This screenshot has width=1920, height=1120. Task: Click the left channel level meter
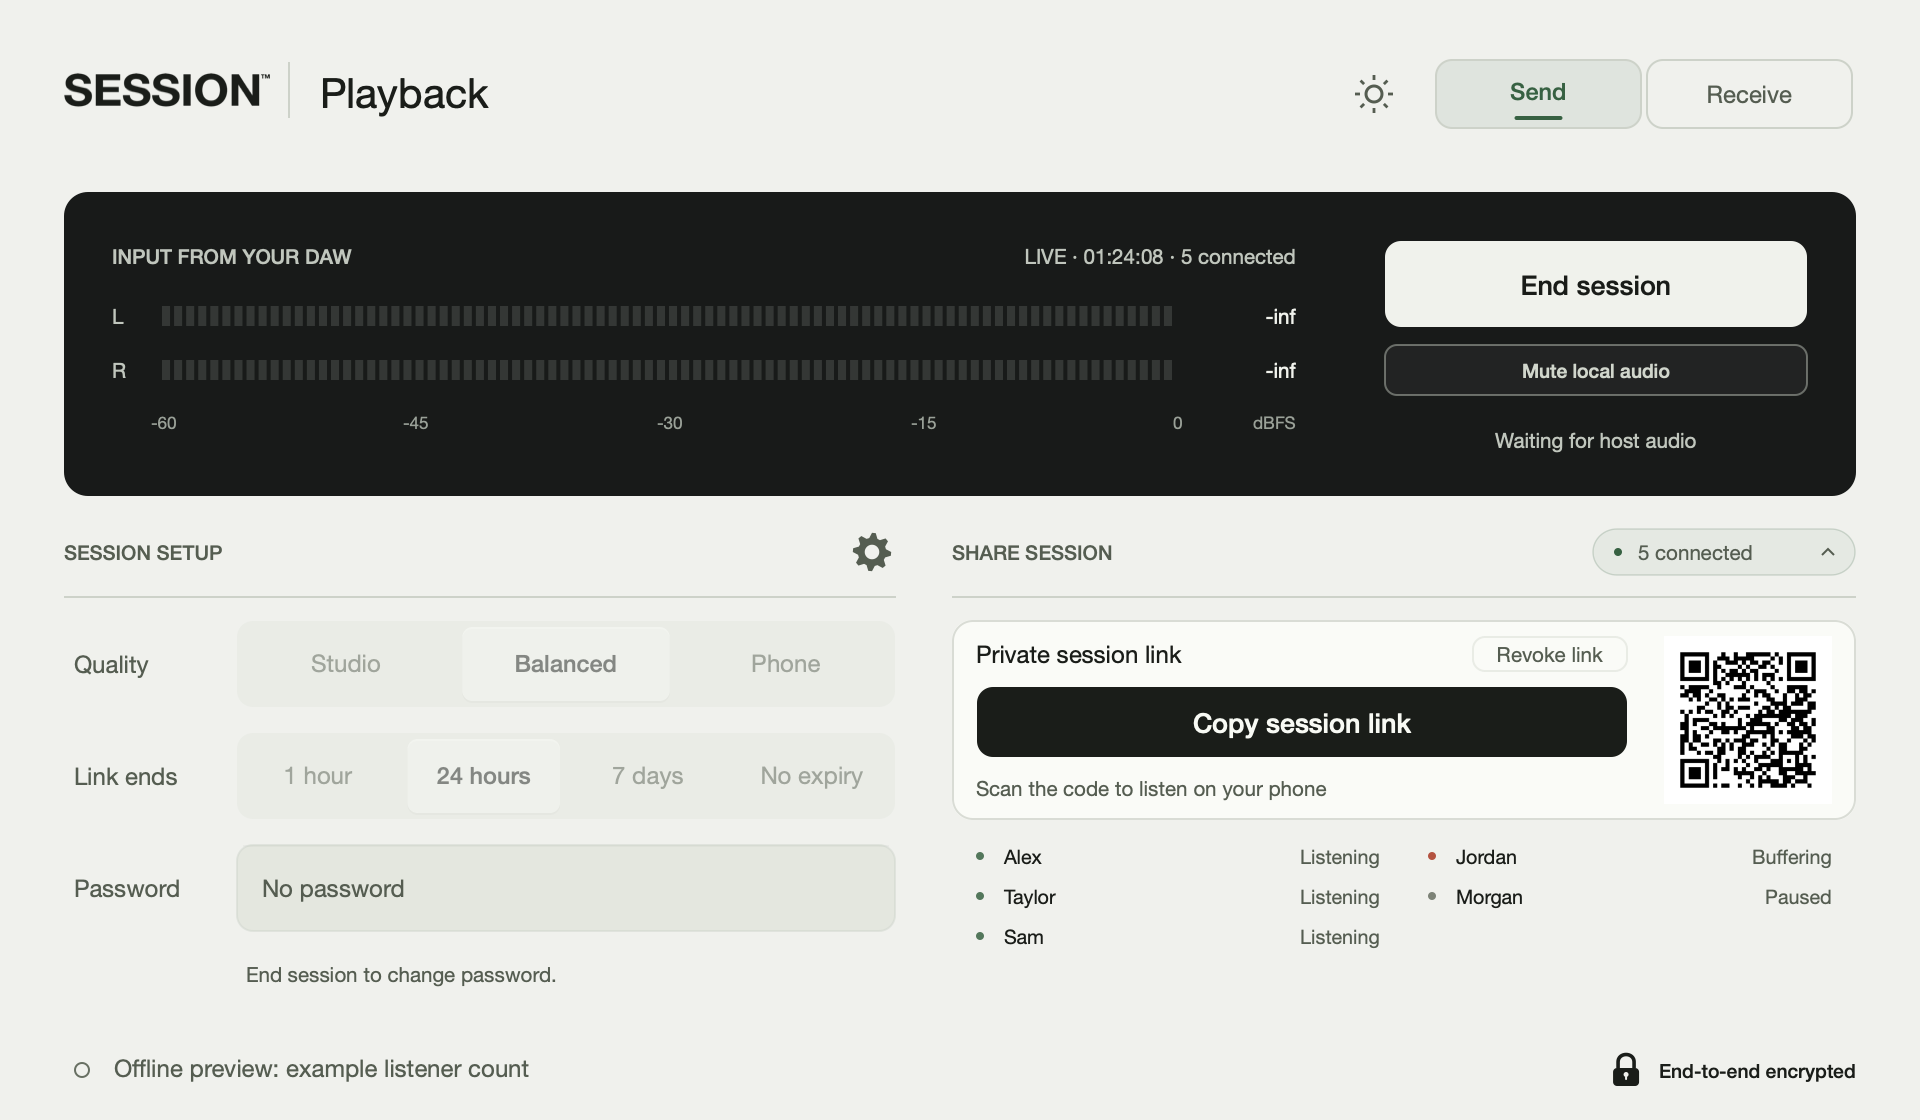coord(667,316)
